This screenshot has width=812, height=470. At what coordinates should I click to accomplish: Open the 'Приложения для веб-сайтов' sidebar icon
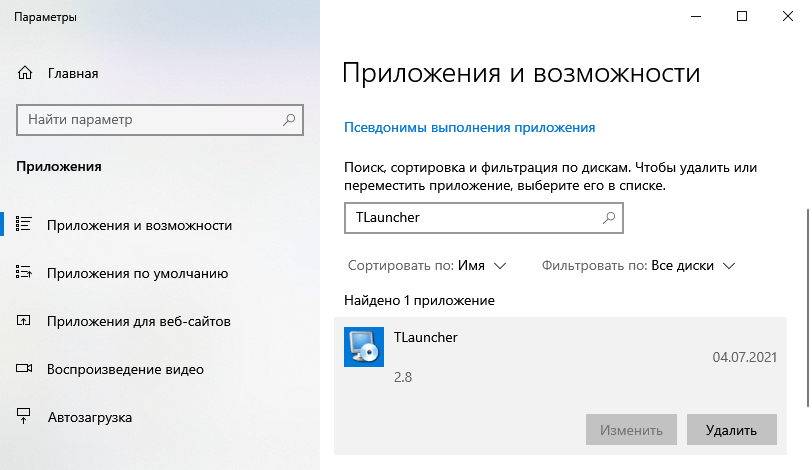tap(25, 321)
